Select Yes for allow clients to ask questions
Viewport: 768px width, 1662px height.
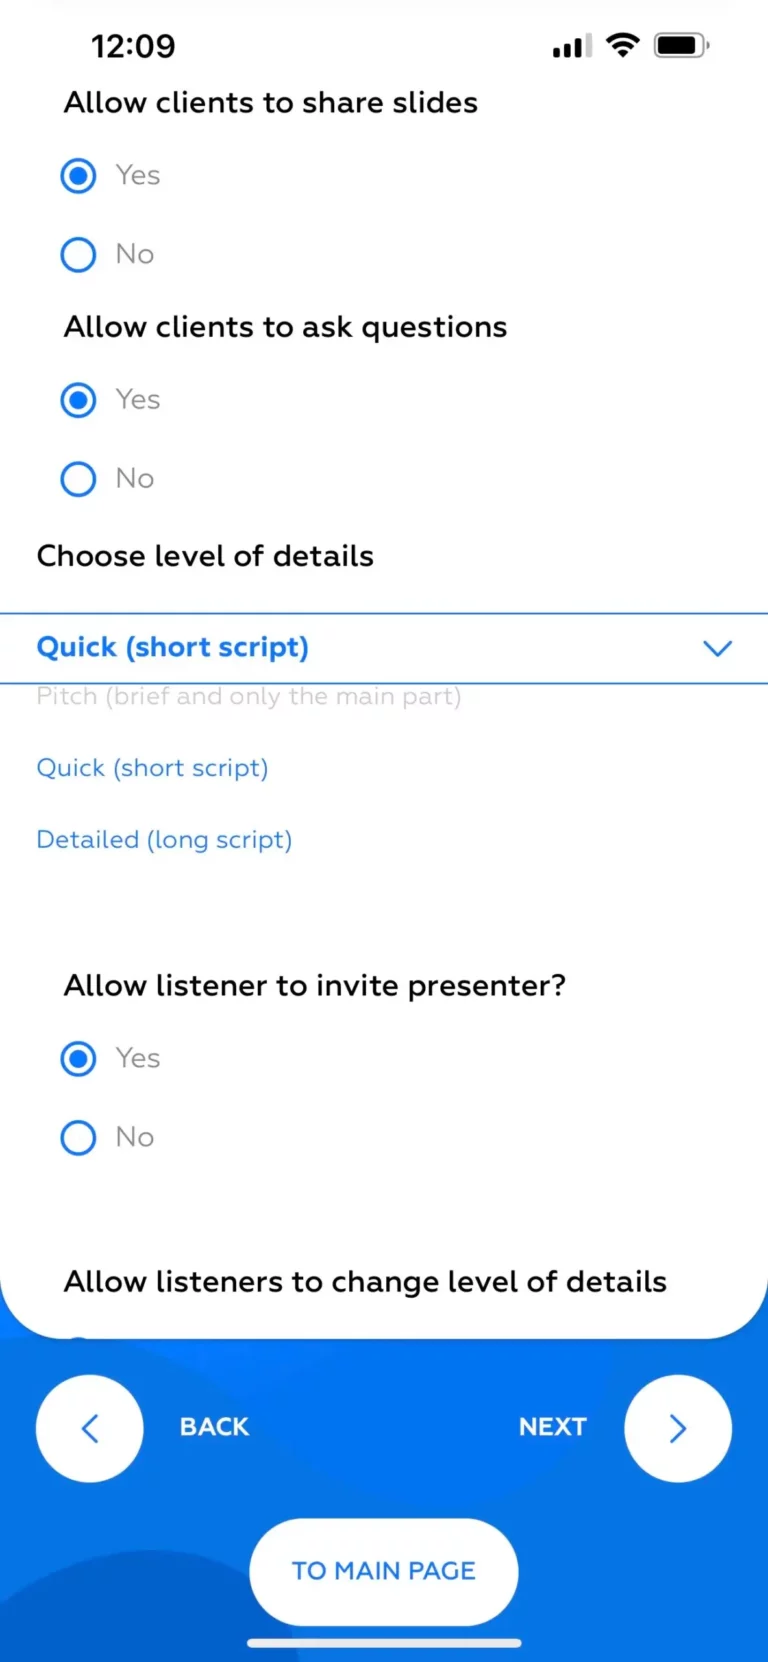[79, 400]
